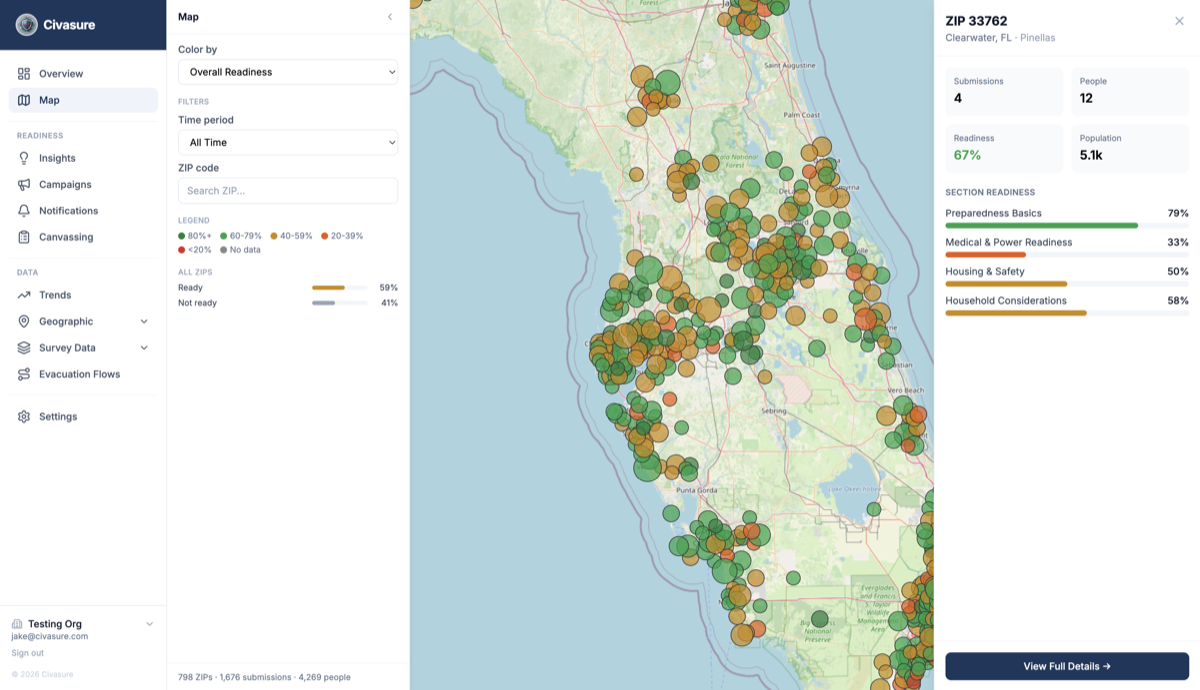The image size is (1200, 690).
Task: Toggle the No data legend filter
Action: coord(241,249)
